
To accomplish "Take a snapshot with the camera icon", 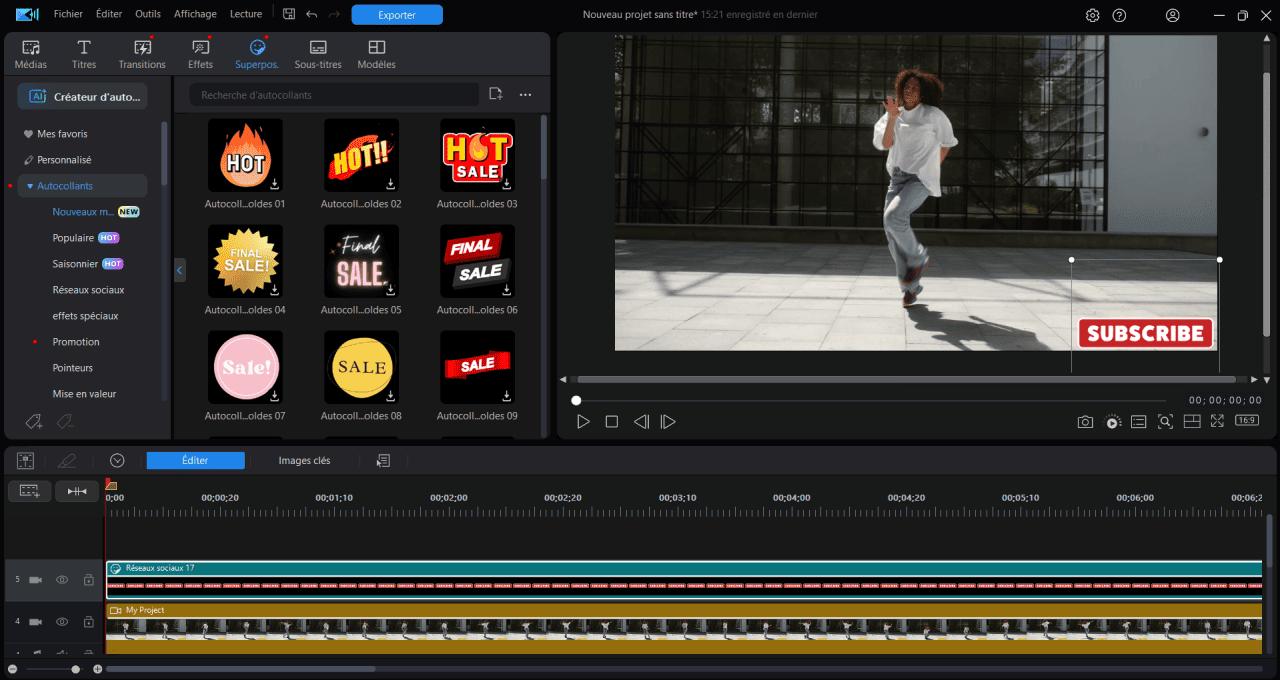I will tap(1085, 421).
